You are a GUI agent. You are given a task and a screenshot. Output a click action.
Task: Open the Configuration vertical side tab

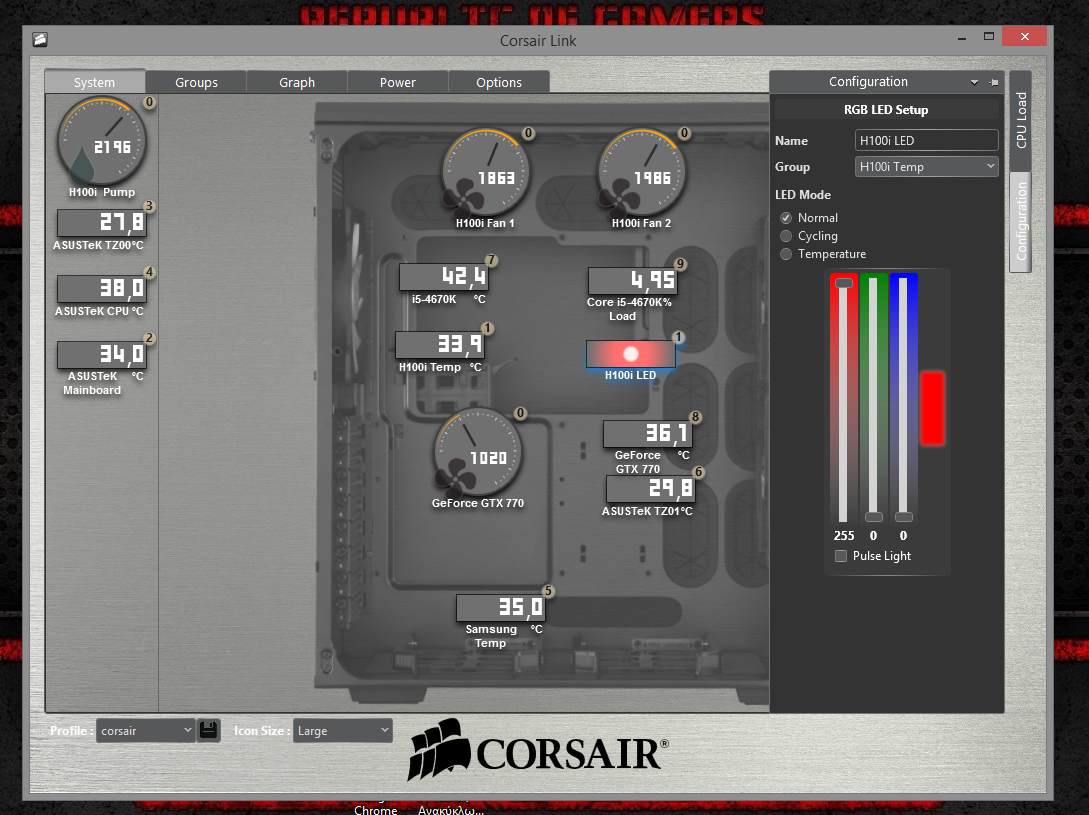click(x=1021, y=222)
